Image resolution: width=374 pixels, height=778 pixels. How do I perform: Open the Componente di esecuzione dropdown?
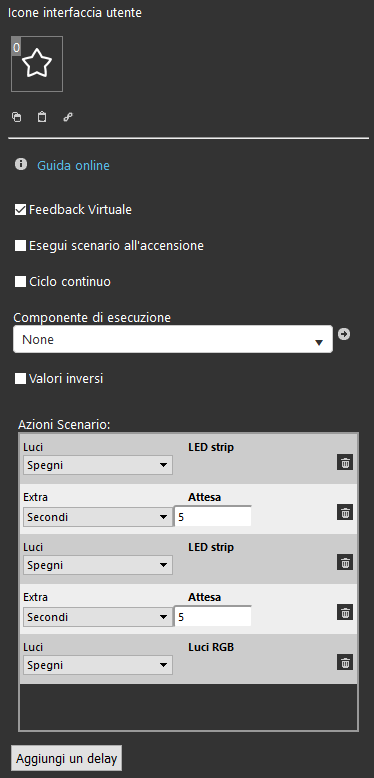pyautogui.click(x=173, y=340)
